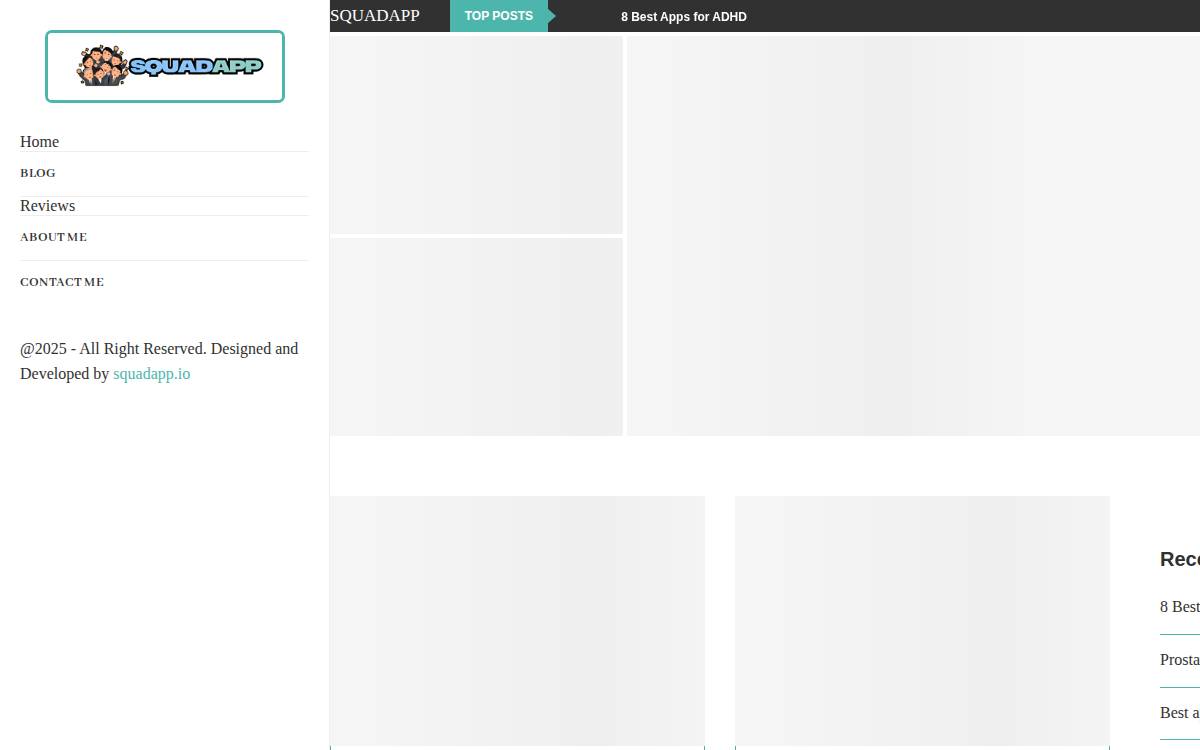The height and width of the screenshot is (750, 1200).
Task: Open the first post card thumbnail below
Action: click(517, 621)
